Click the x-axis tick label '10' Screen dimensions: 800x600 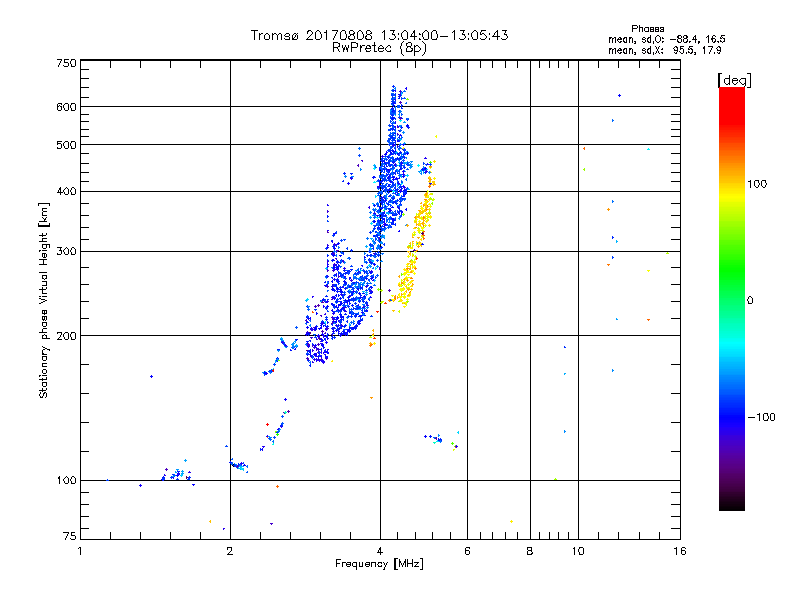pyautogui.click(x=578, y=551)
